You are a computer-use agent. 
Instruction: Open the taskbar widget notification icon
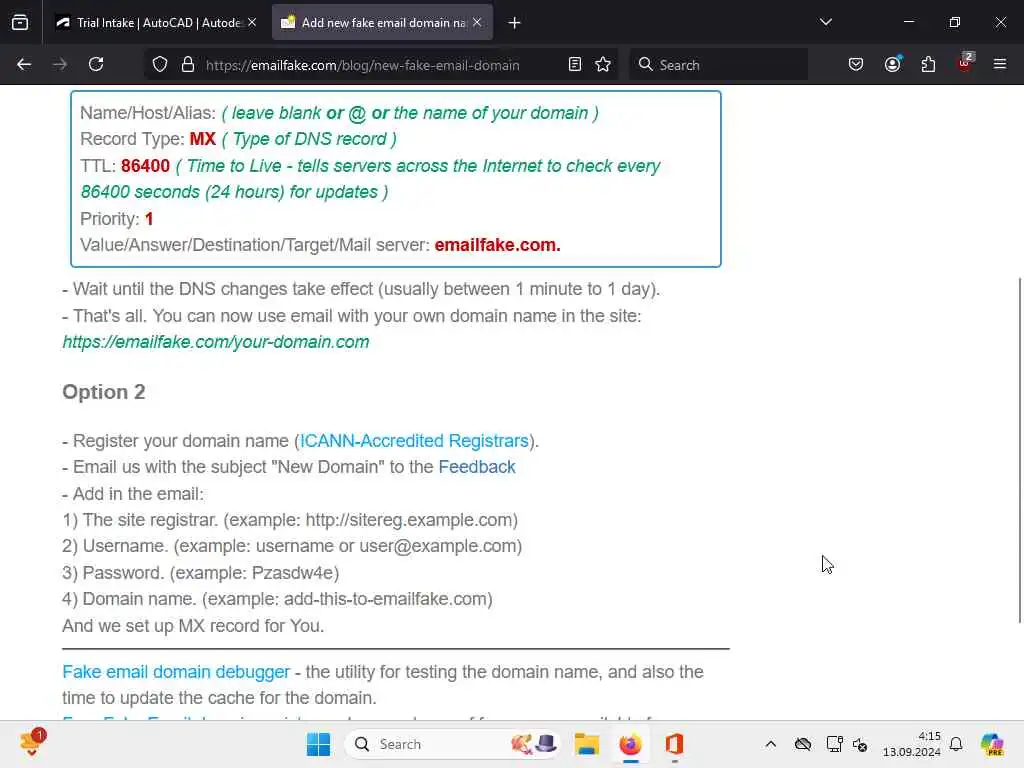point(32,743)
